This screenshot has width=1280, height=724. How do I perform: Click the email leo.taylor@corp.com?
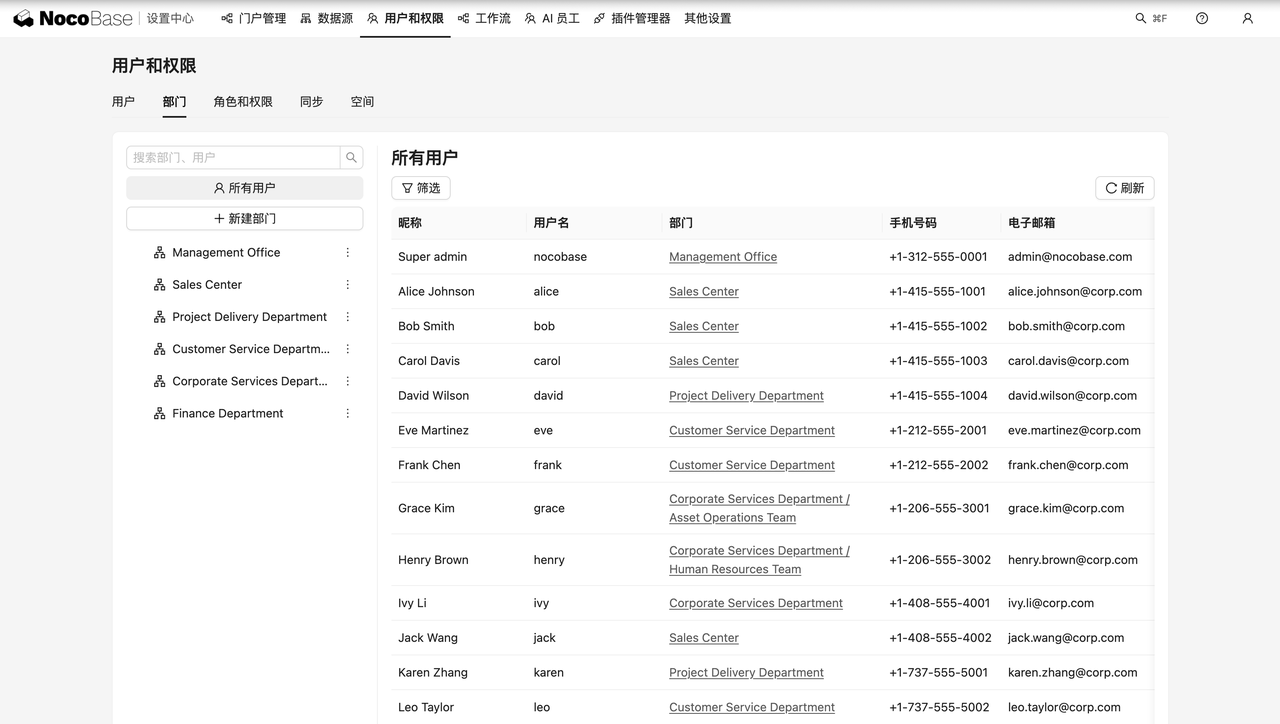[x=1064, y=708]
